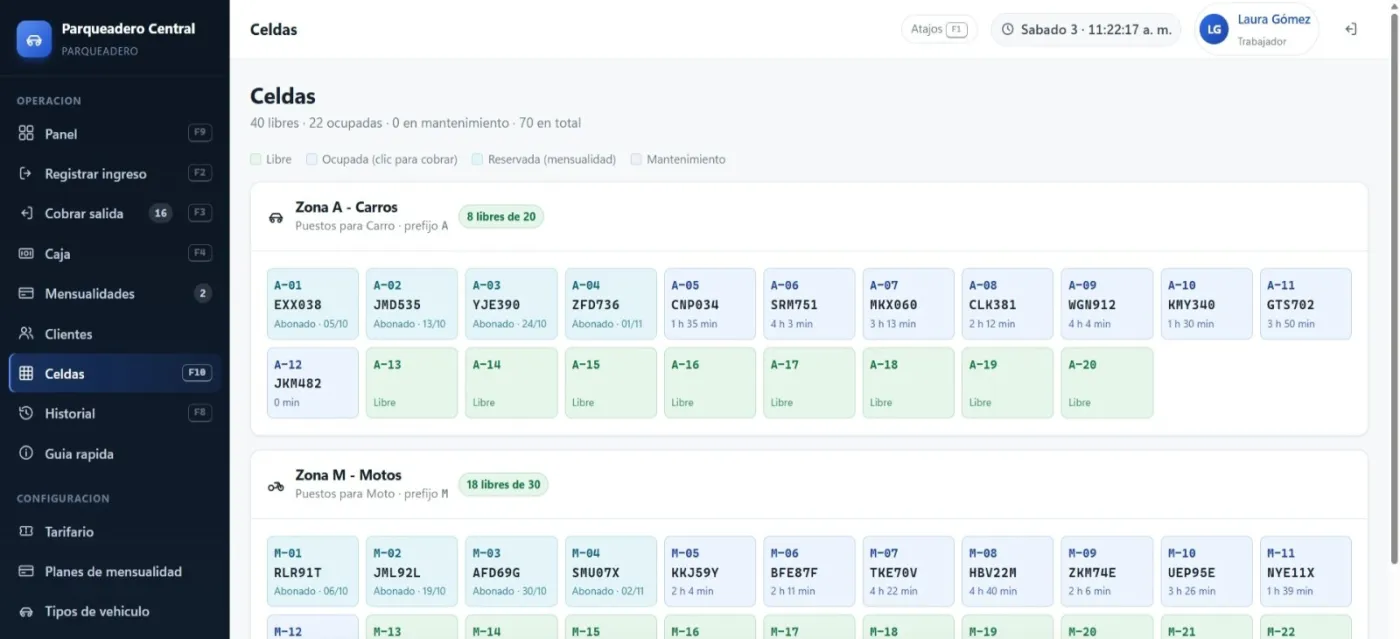Viewport: 1400px width, 639px height.
Task: Open reserved moto cell M-04 SMU07X
Action: coord(611,572)
